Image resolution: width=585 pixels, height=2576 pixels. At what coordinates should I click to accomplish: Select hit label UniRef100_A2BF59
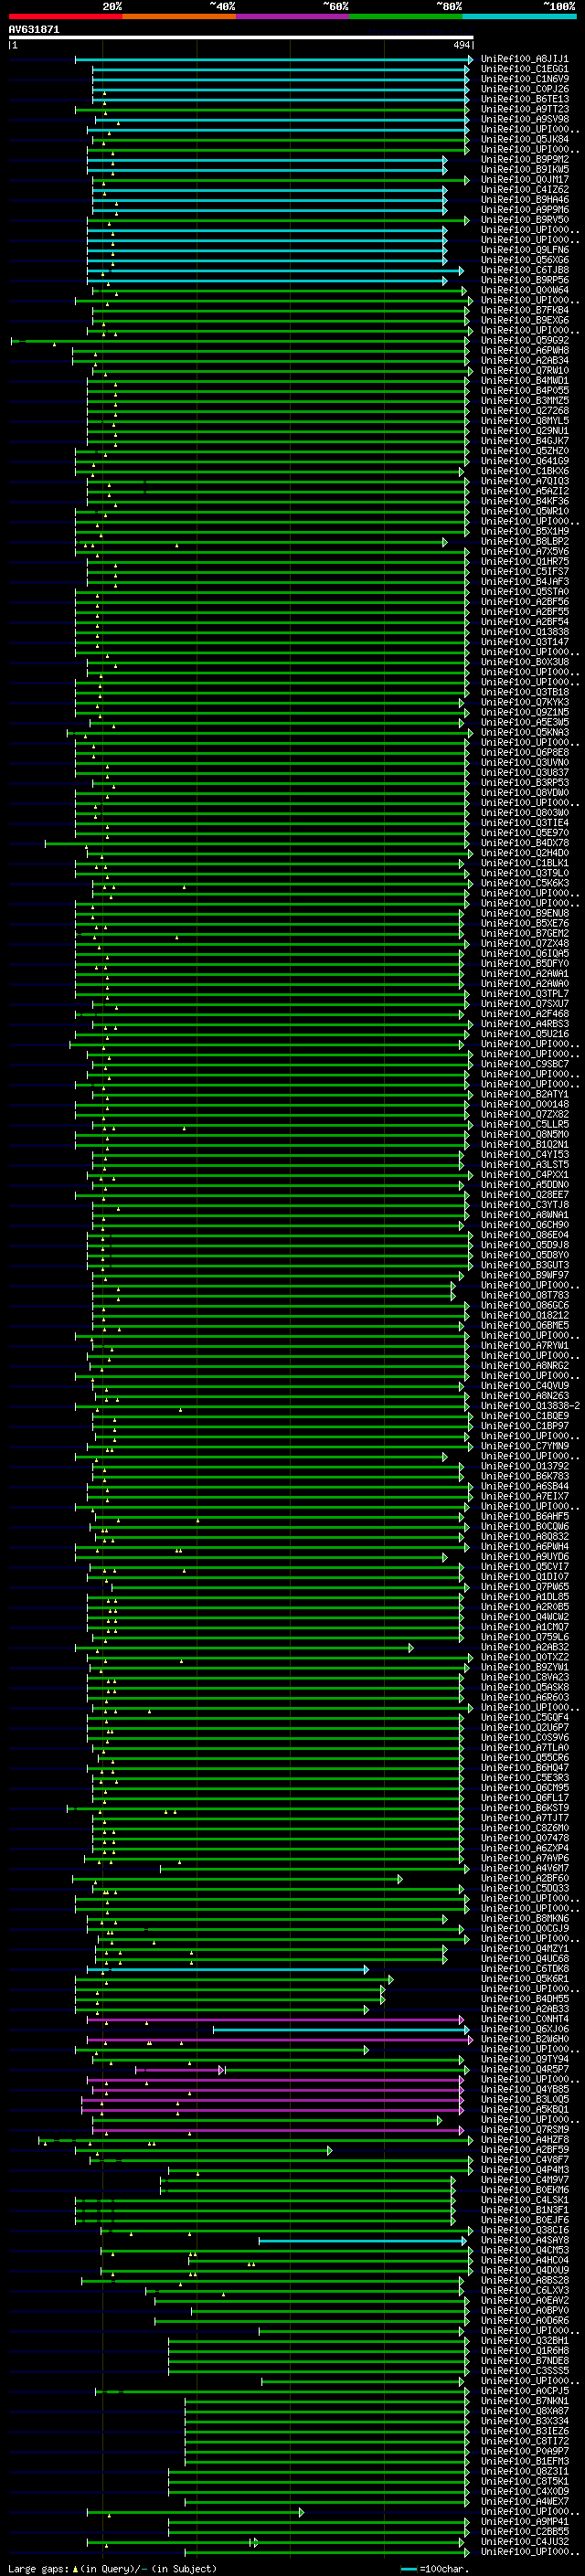click(524, 2149)
